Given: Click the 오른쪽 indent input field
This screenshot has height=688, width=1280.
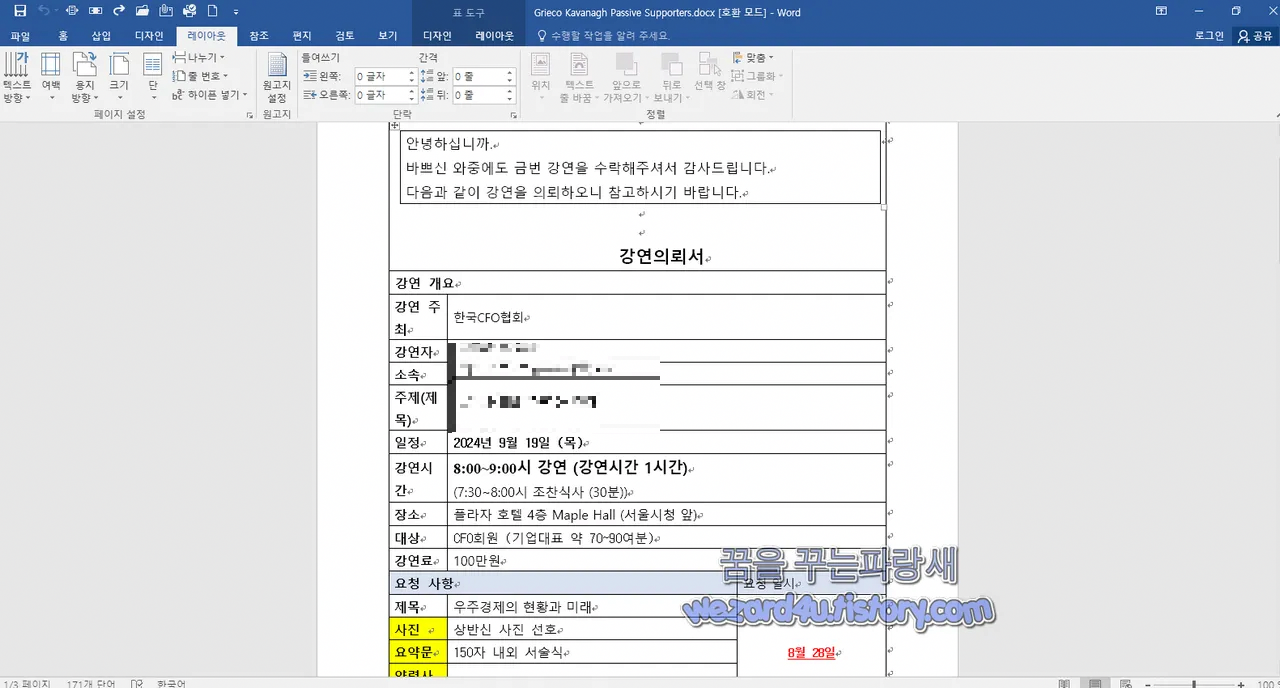Looking at the screenshot, I should point(386,95).
